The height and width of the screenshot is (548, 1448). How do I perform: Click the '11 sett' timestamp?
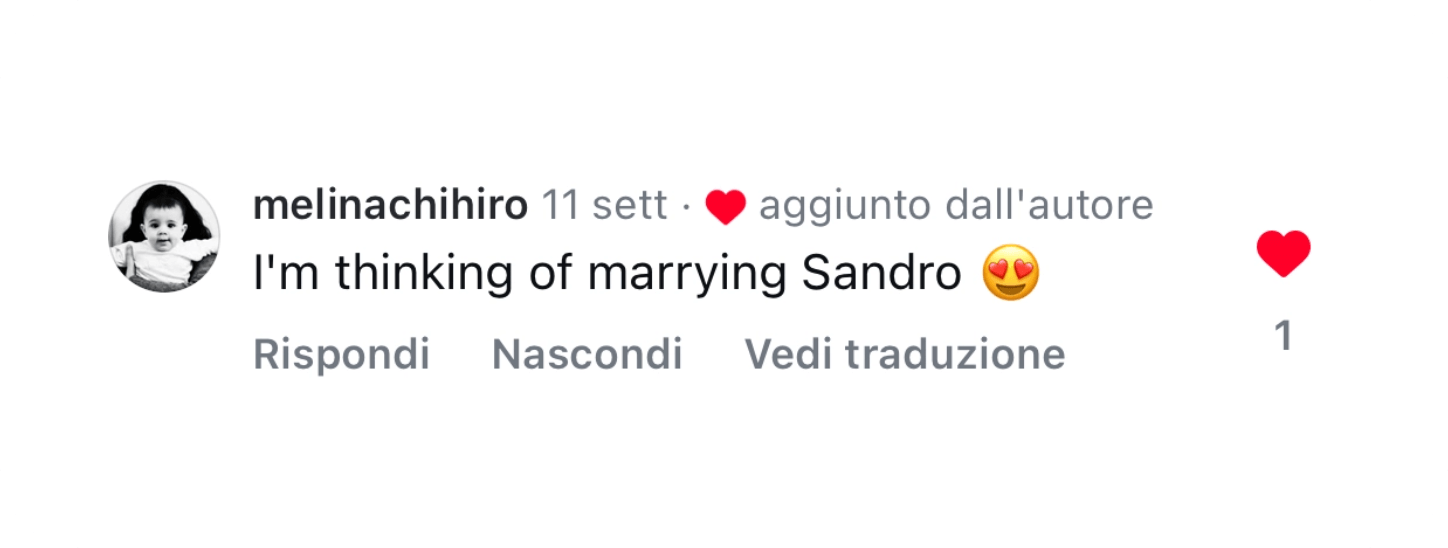(603, 205)
